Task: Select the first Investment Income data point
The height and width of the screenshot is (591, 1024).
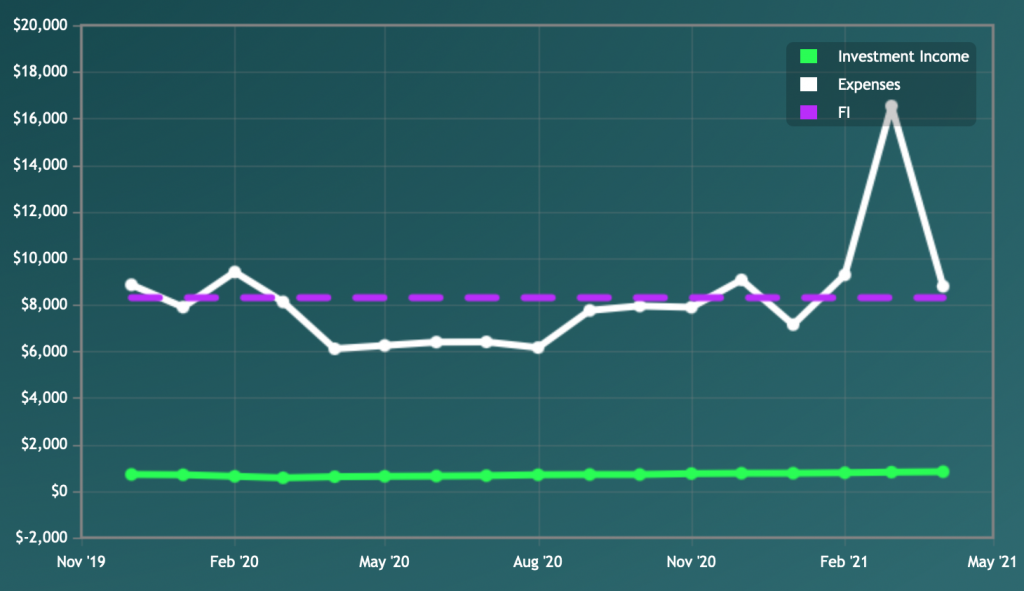Action: pos(132,474)
